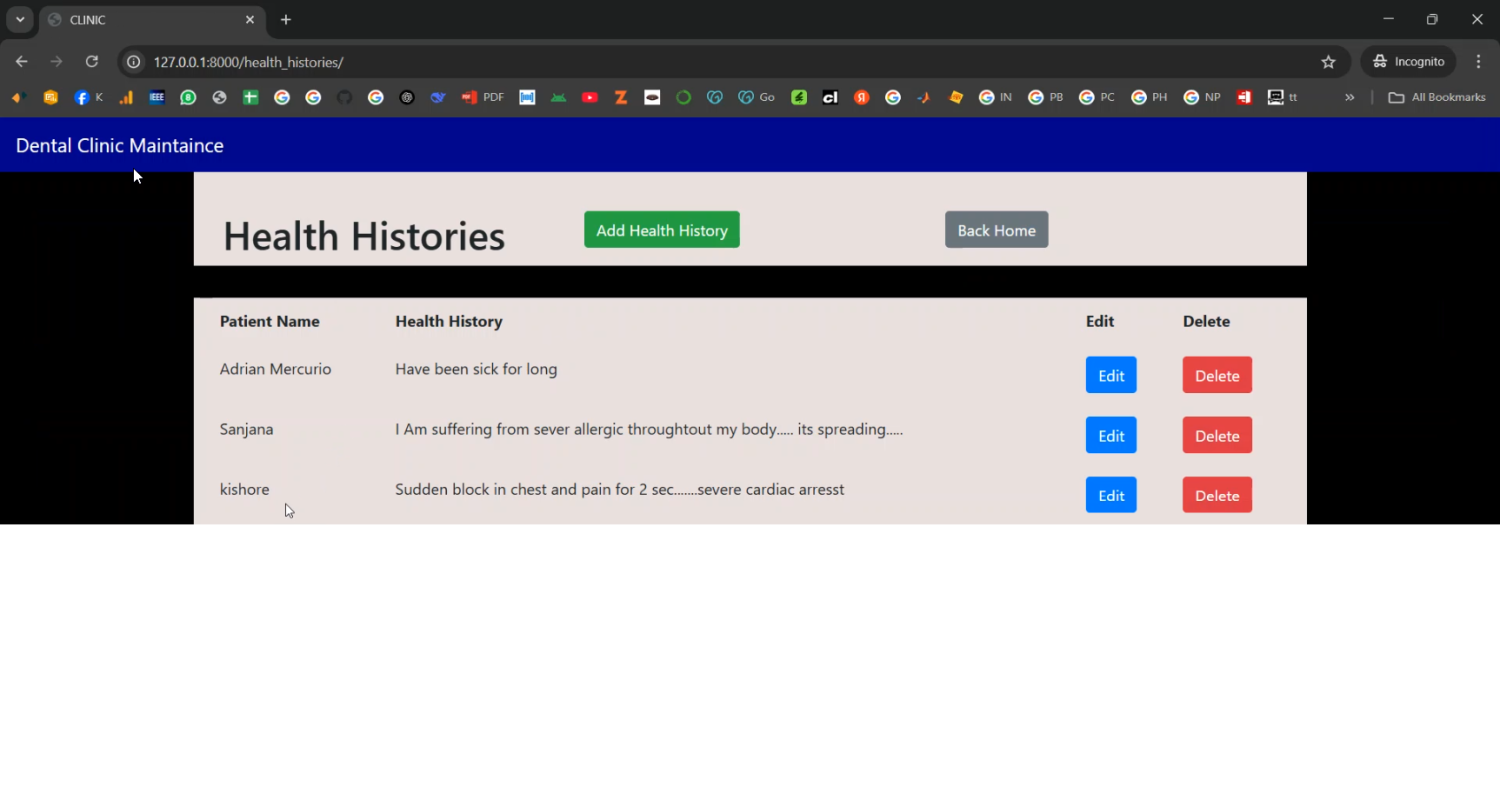Expand the tab search dropdown arrow

20,20
